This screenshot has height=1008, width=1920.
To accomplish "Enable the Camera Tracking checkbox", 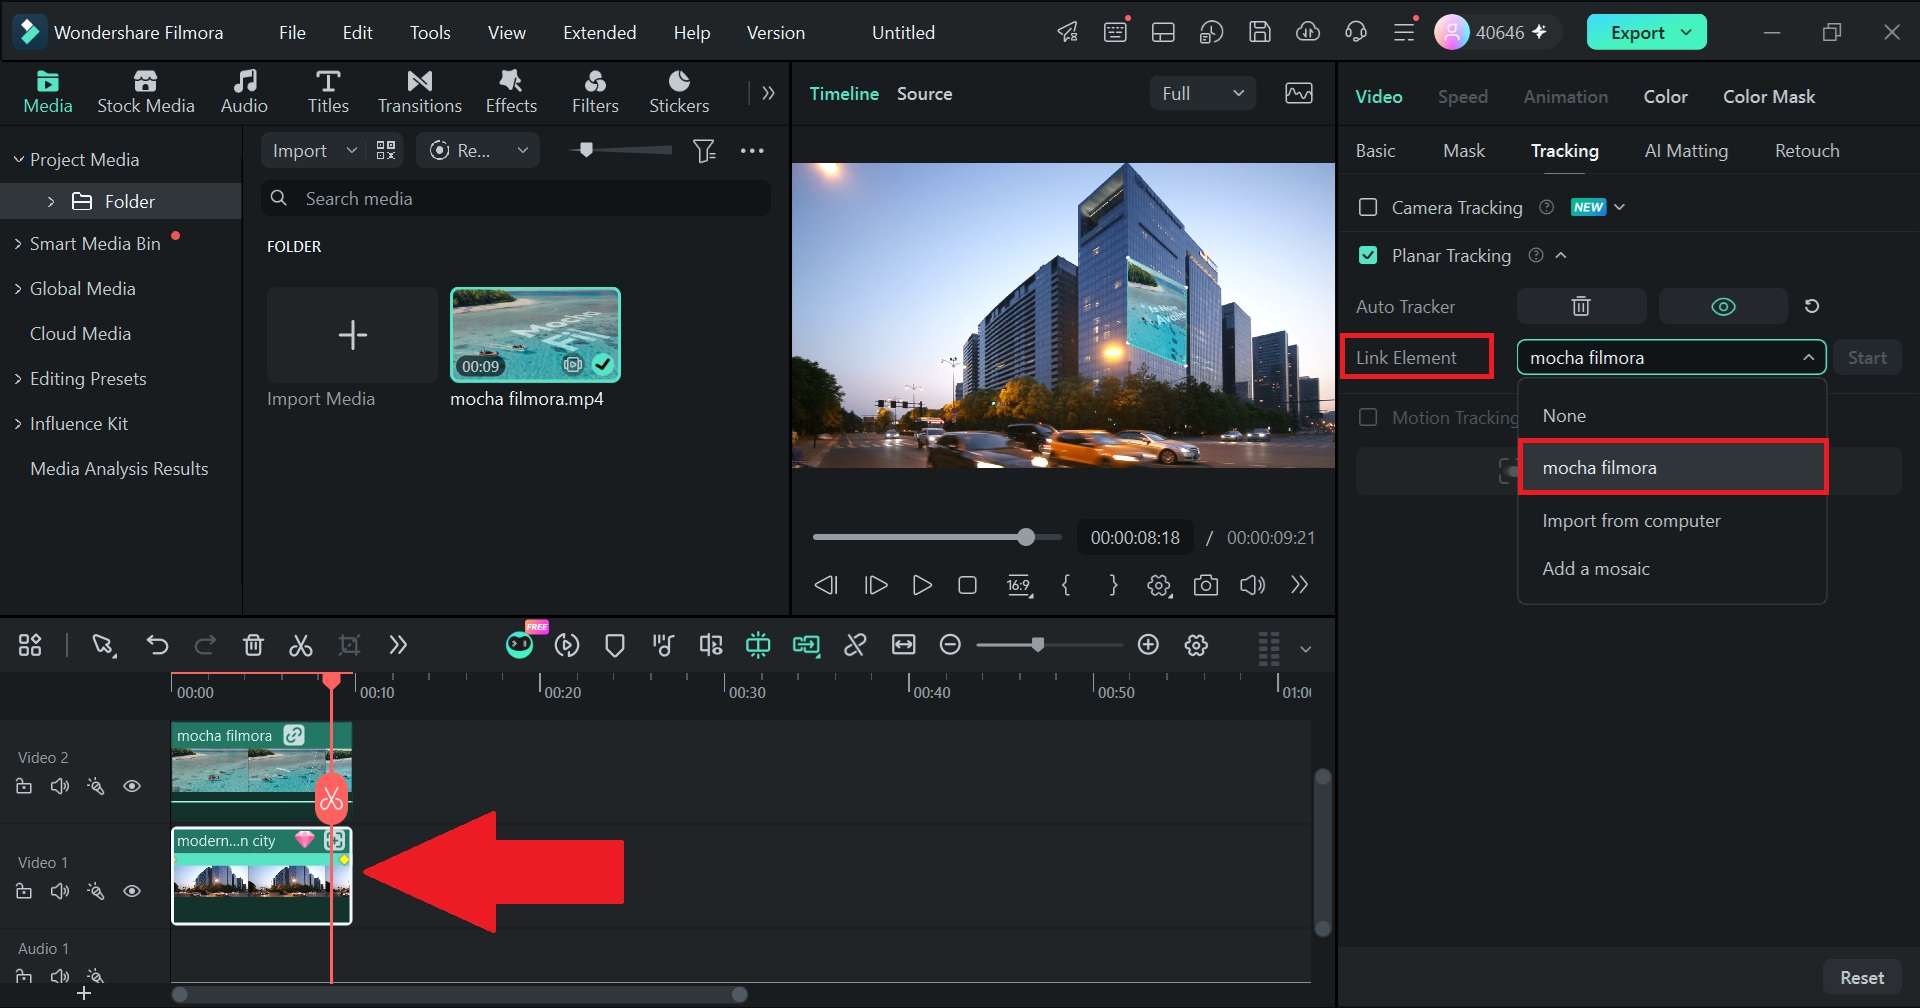I will pyautogui.click(x=1368, y=207).
